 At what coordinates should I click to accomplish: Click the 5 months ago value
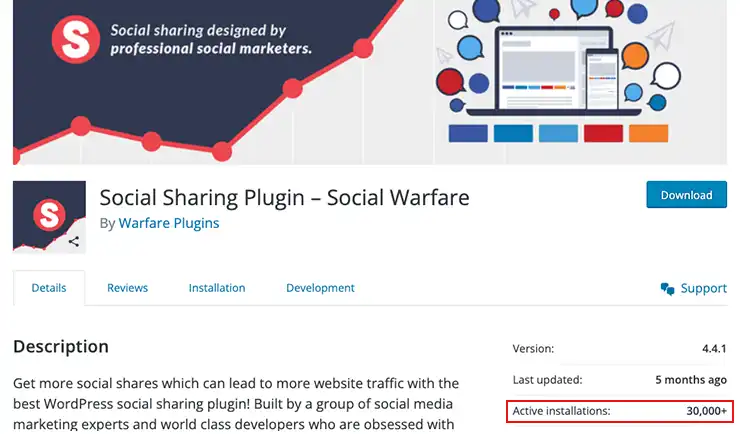(691, 380)
